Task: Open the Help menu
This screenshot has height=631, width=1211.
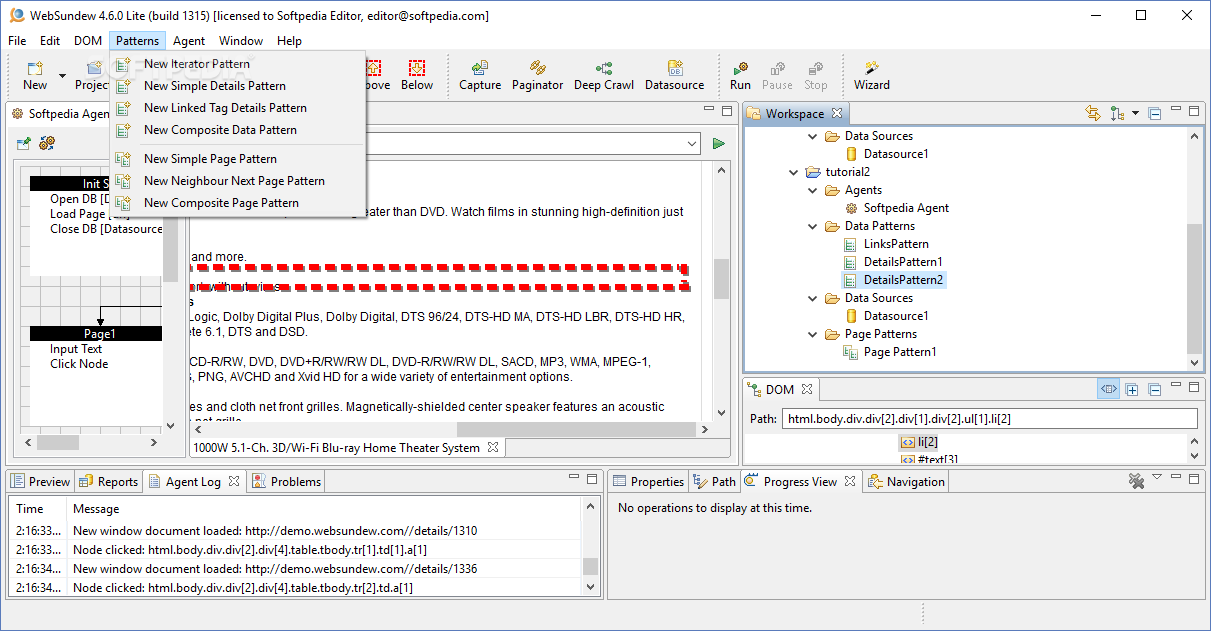Action: coord(290,41)
